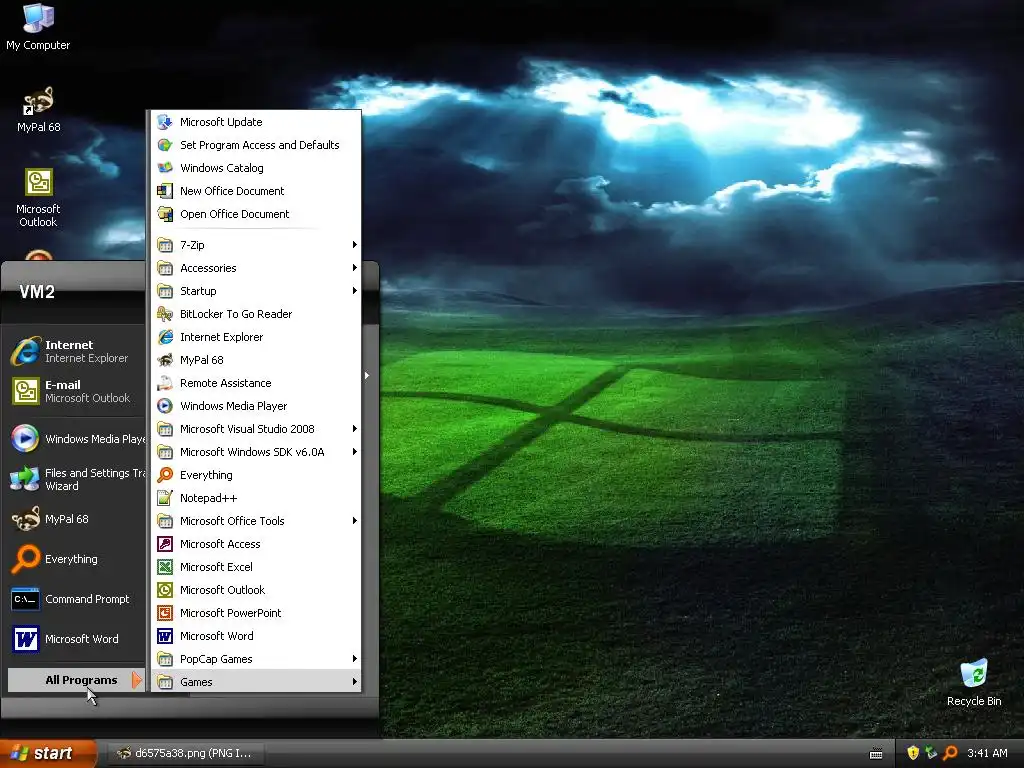This screenshot has width=1024, height=768.
Task: Launch Microsoft Outlook from All Programs list
Action: click(x=255, y=590)
